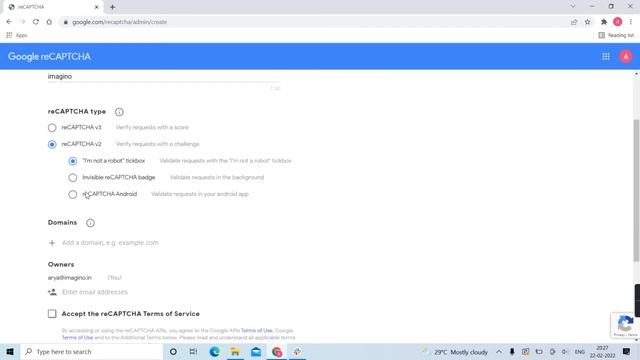
Task: Click the imagino label field
Action: [164, 76]
